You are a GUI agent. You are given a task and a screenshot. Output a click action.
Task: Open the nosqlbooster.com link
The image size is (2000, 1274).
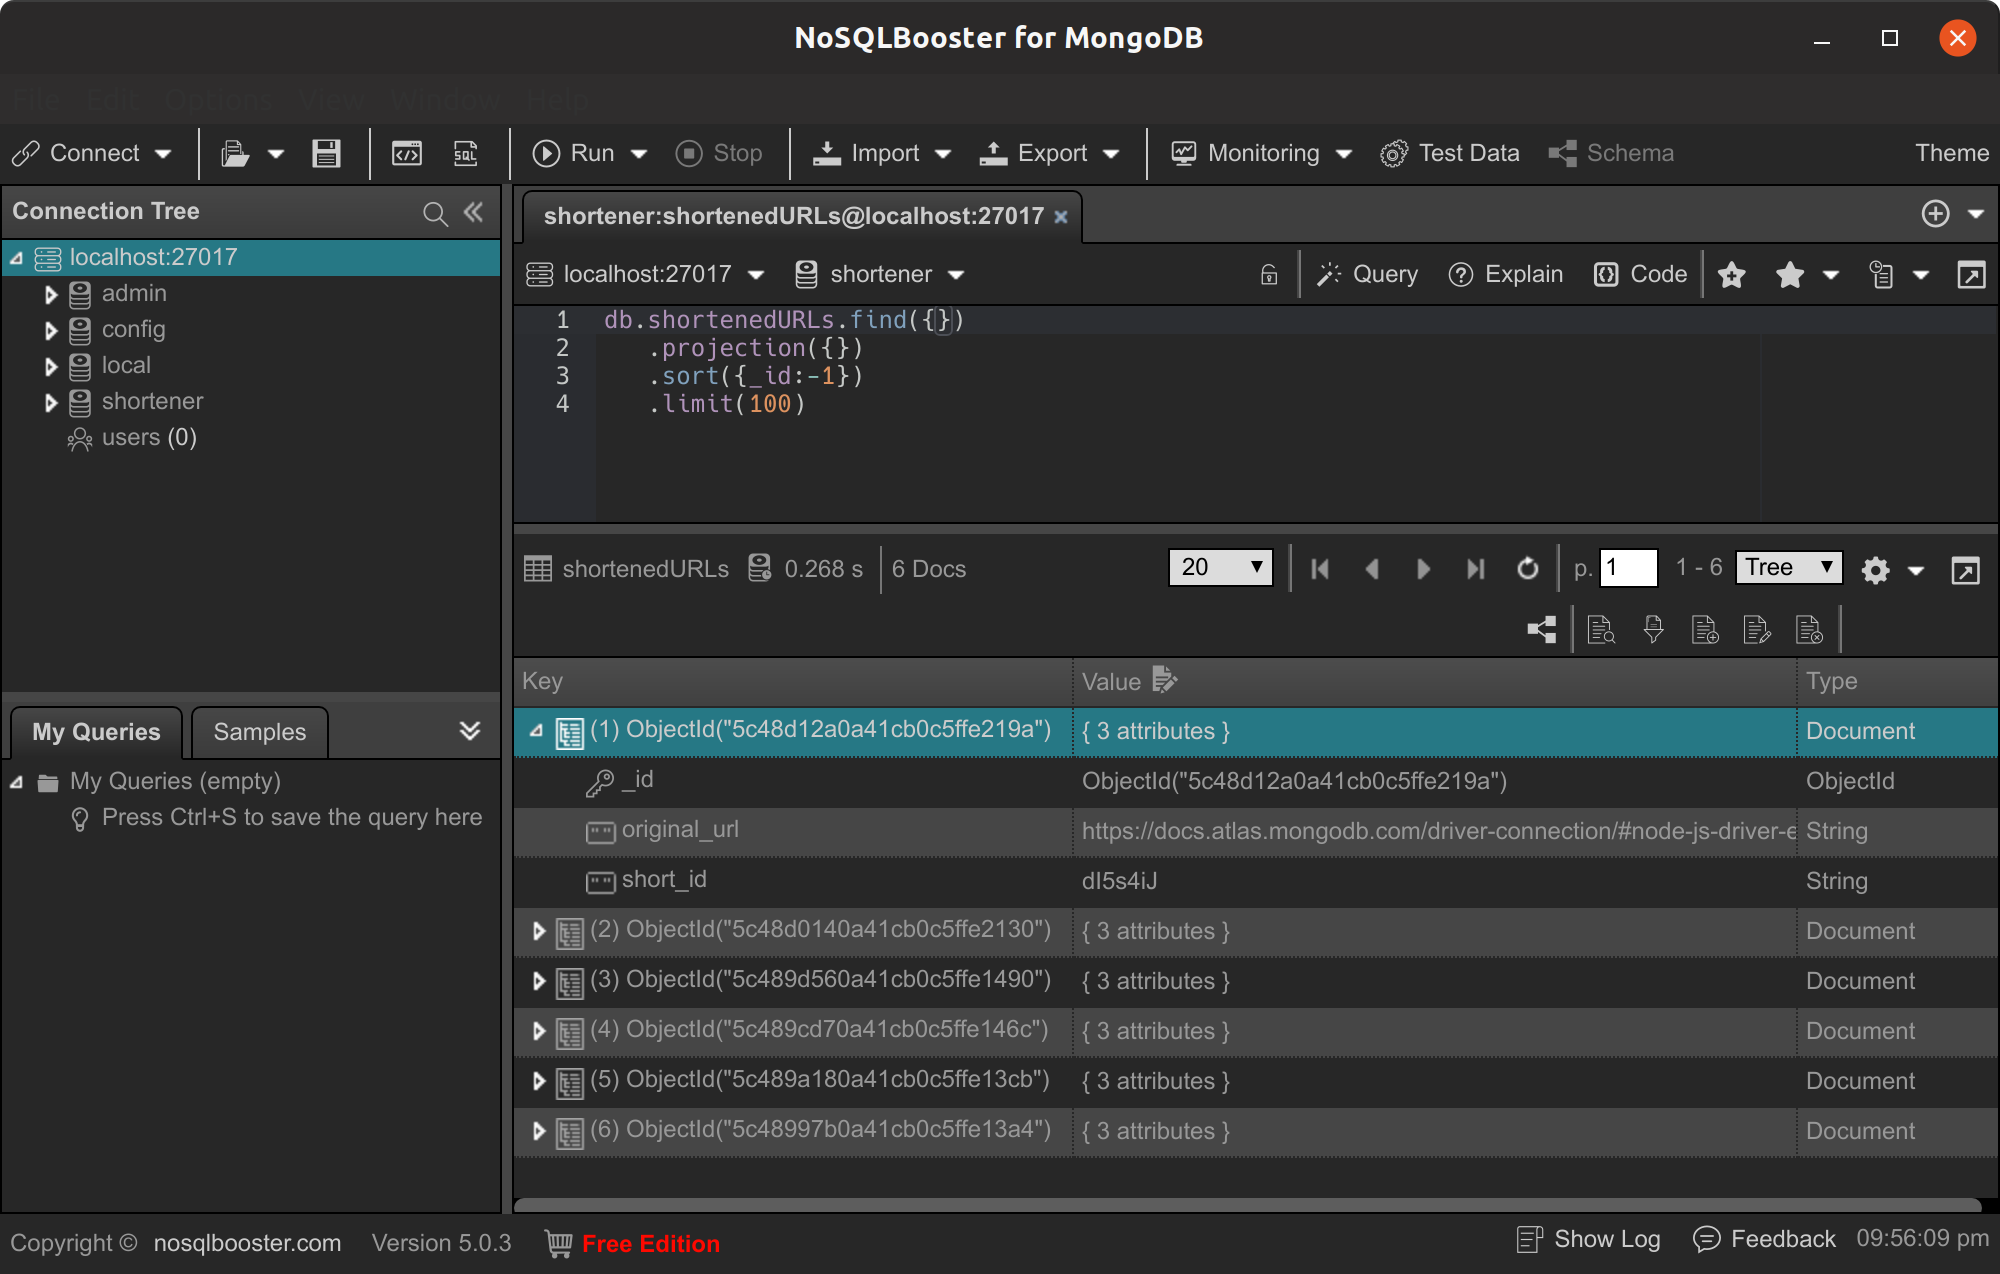point(247,1243)
